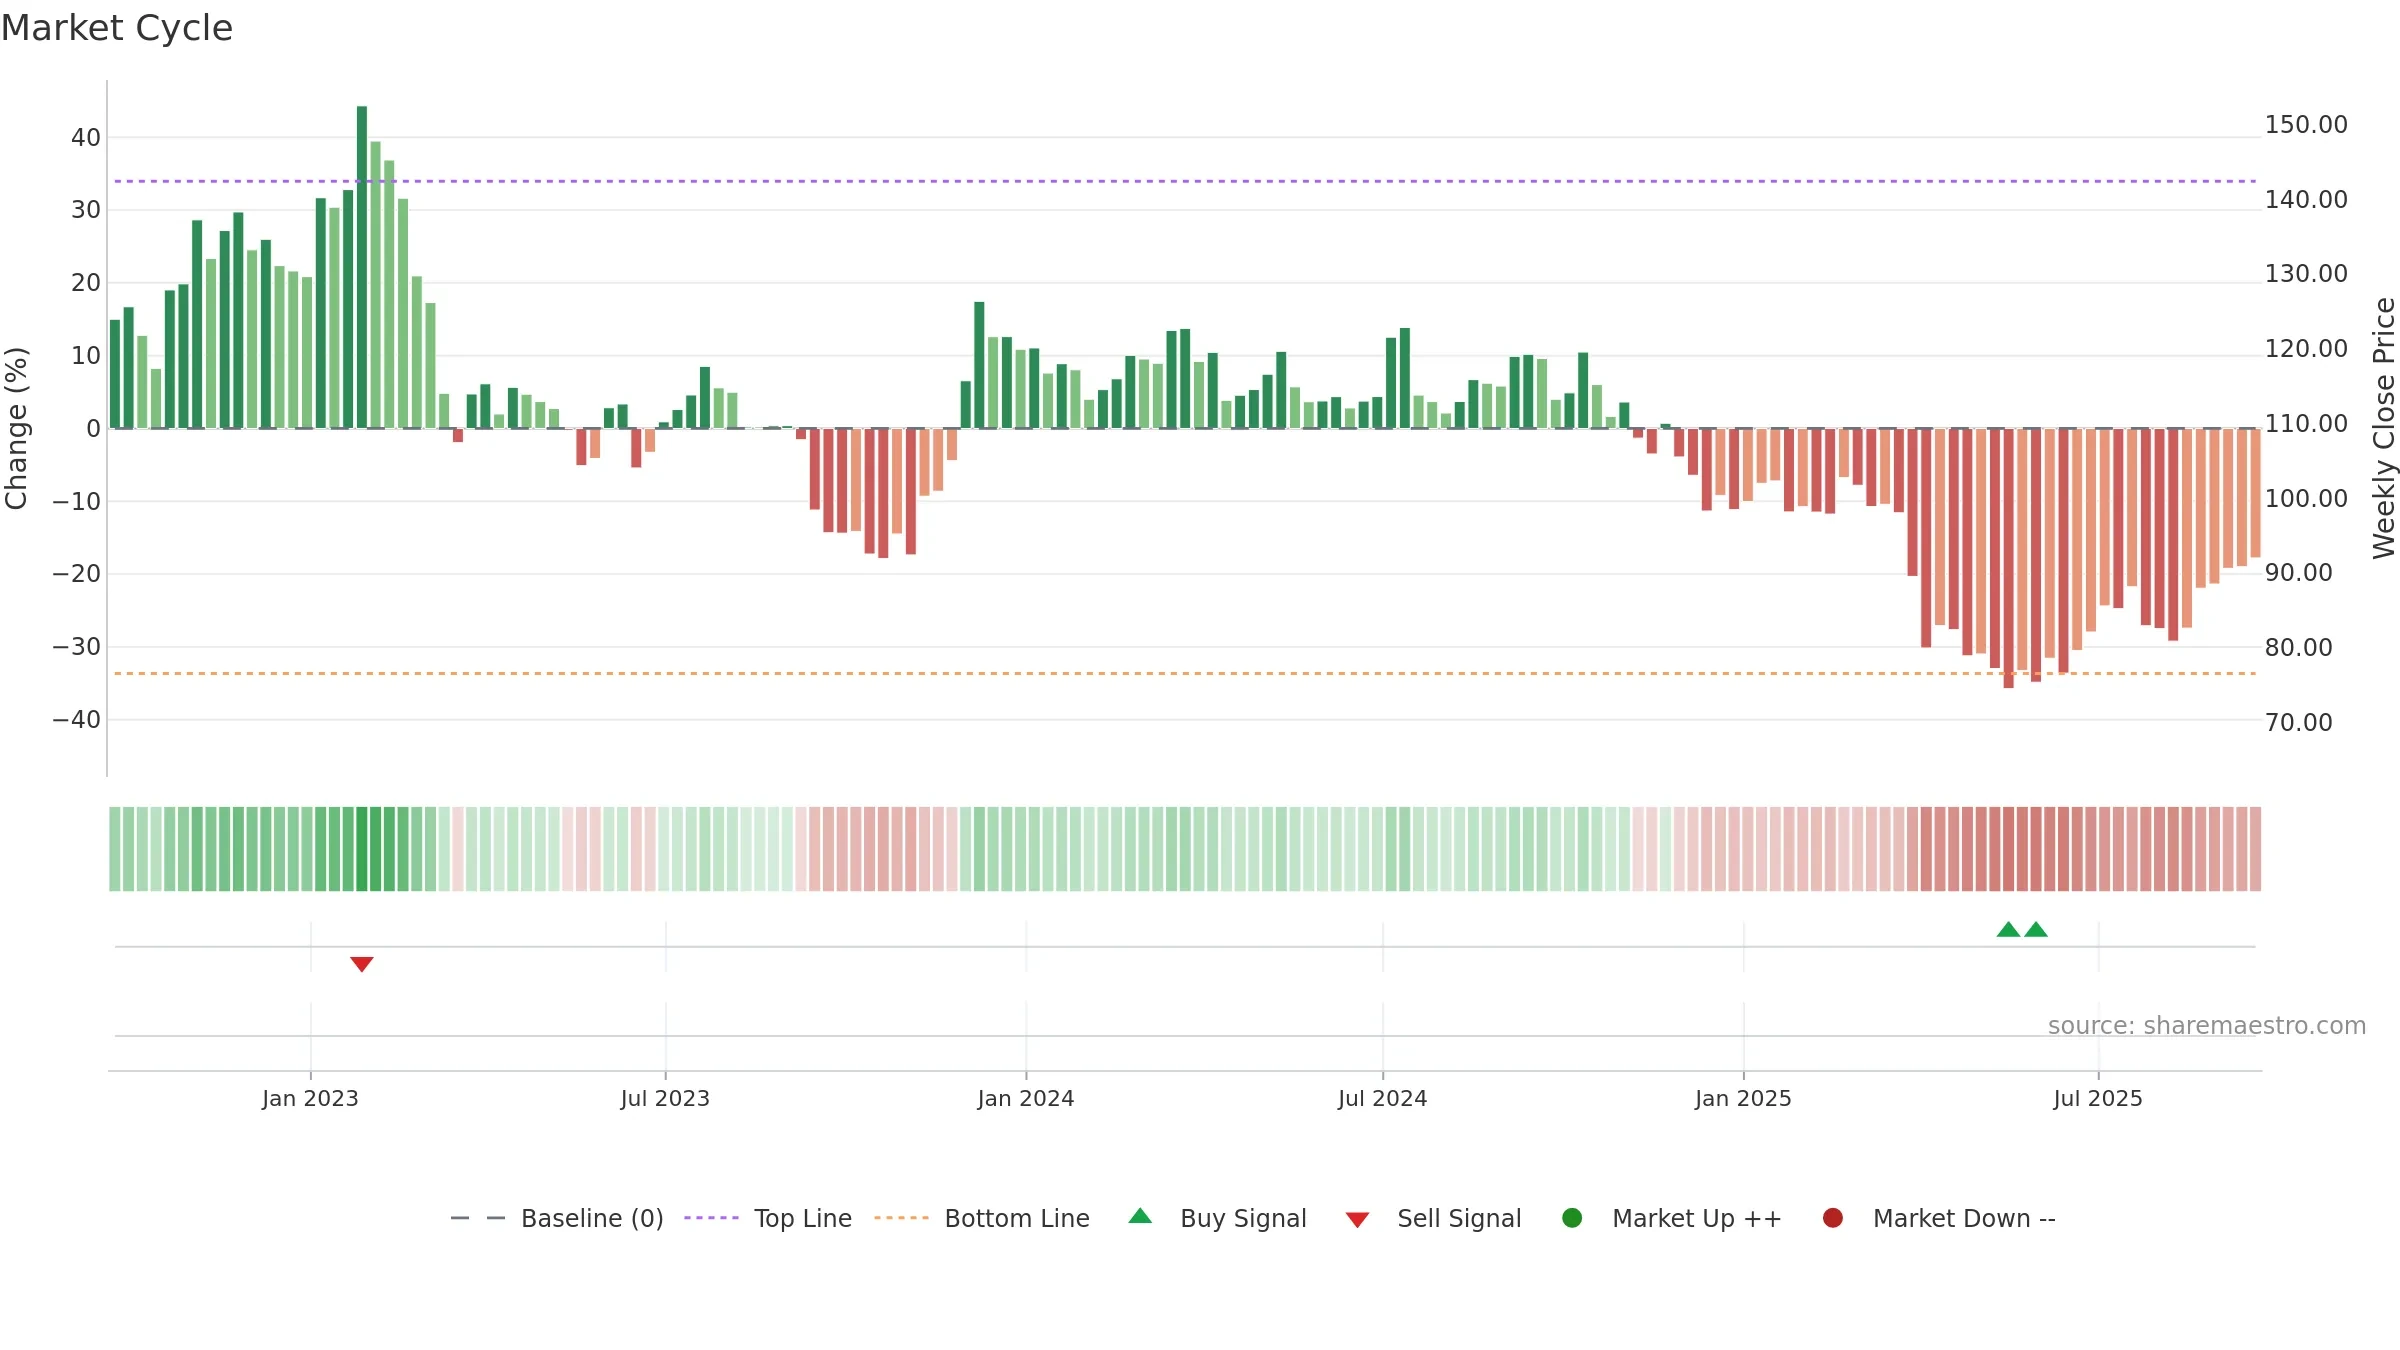Click the tallest green bar above 40 percent
This screenshot has height=1350, width=2400.
[x=362, y=267]
